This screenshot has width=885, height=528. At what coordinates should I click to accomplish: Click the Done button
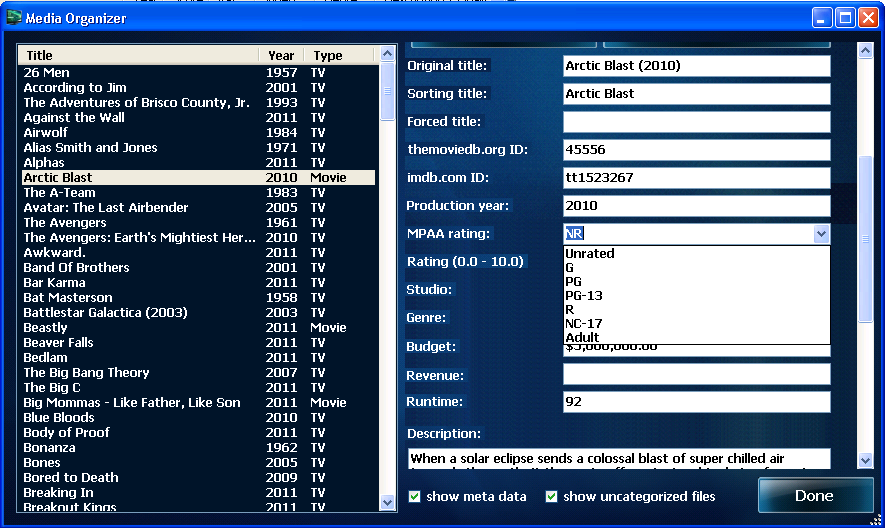pos(815,495)
